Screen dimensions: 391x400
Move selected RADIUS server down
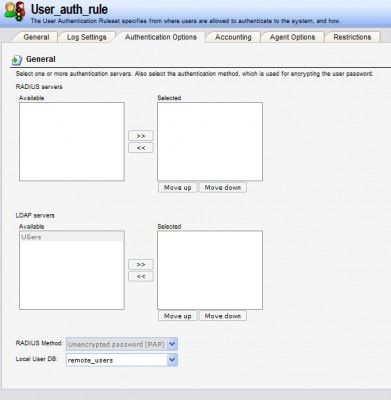pyautogui.click(x=223, y=187)
